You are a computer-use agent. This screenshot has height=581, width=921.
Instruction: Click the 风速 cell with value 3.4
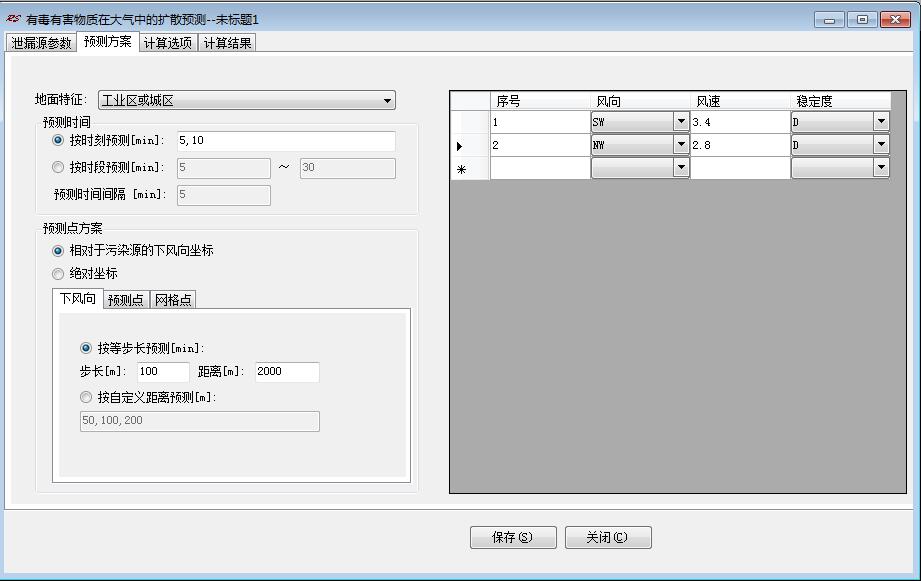[740, 122]
